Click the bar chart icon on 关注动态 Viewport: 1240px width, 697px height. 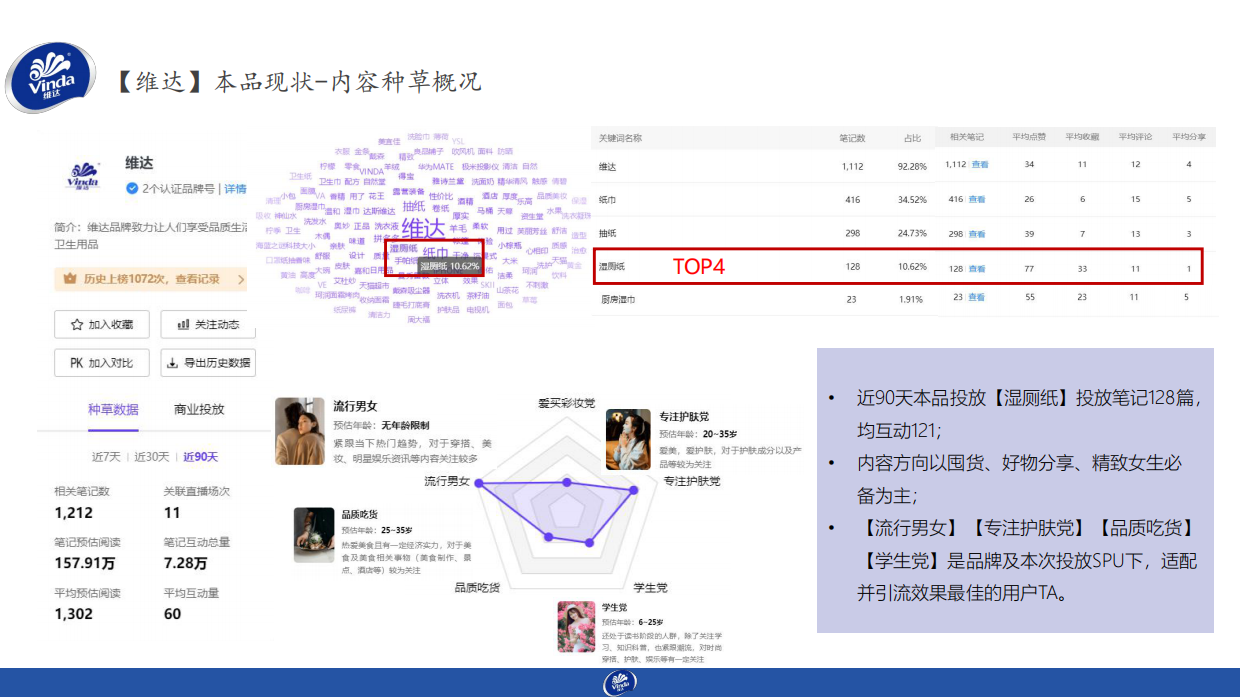pyautogui.click(x=183, y=325)
